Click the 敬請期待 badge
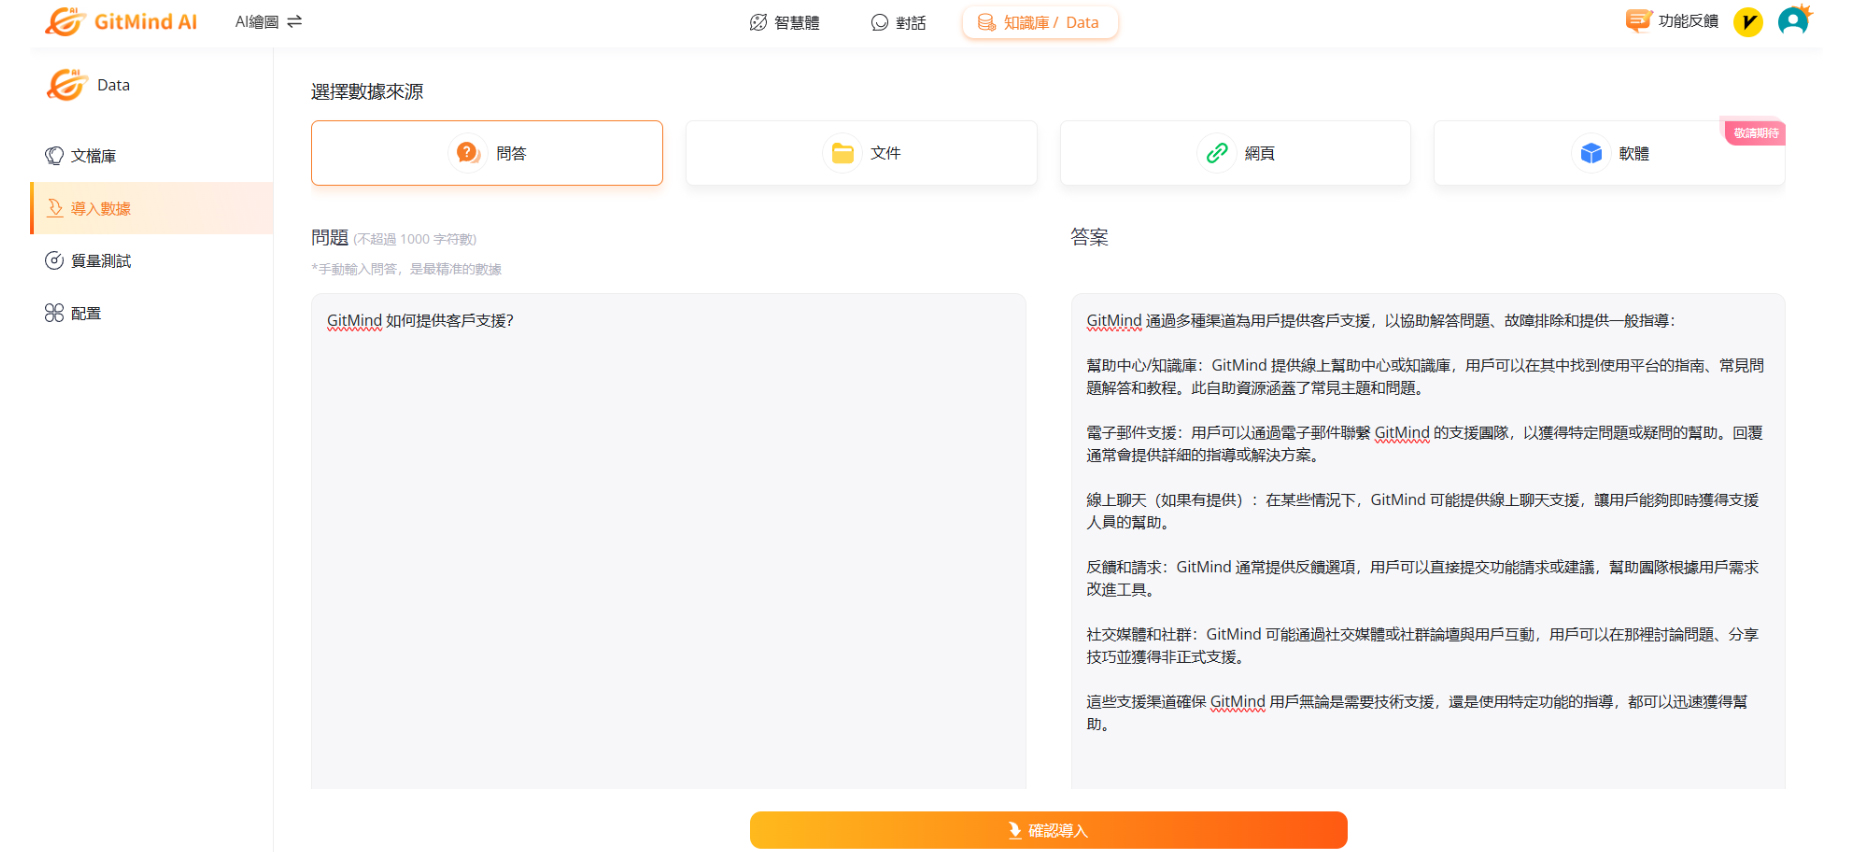The height and width of the screenshot is (852, 1859). pyautogui.click(x=1755, y=133)
